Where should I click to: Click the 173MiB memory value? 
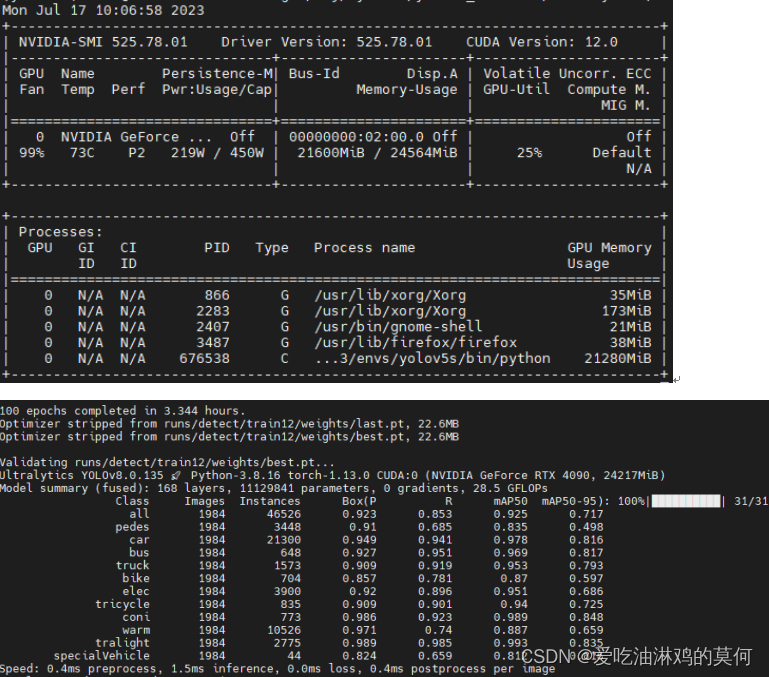tap(627, 311)
